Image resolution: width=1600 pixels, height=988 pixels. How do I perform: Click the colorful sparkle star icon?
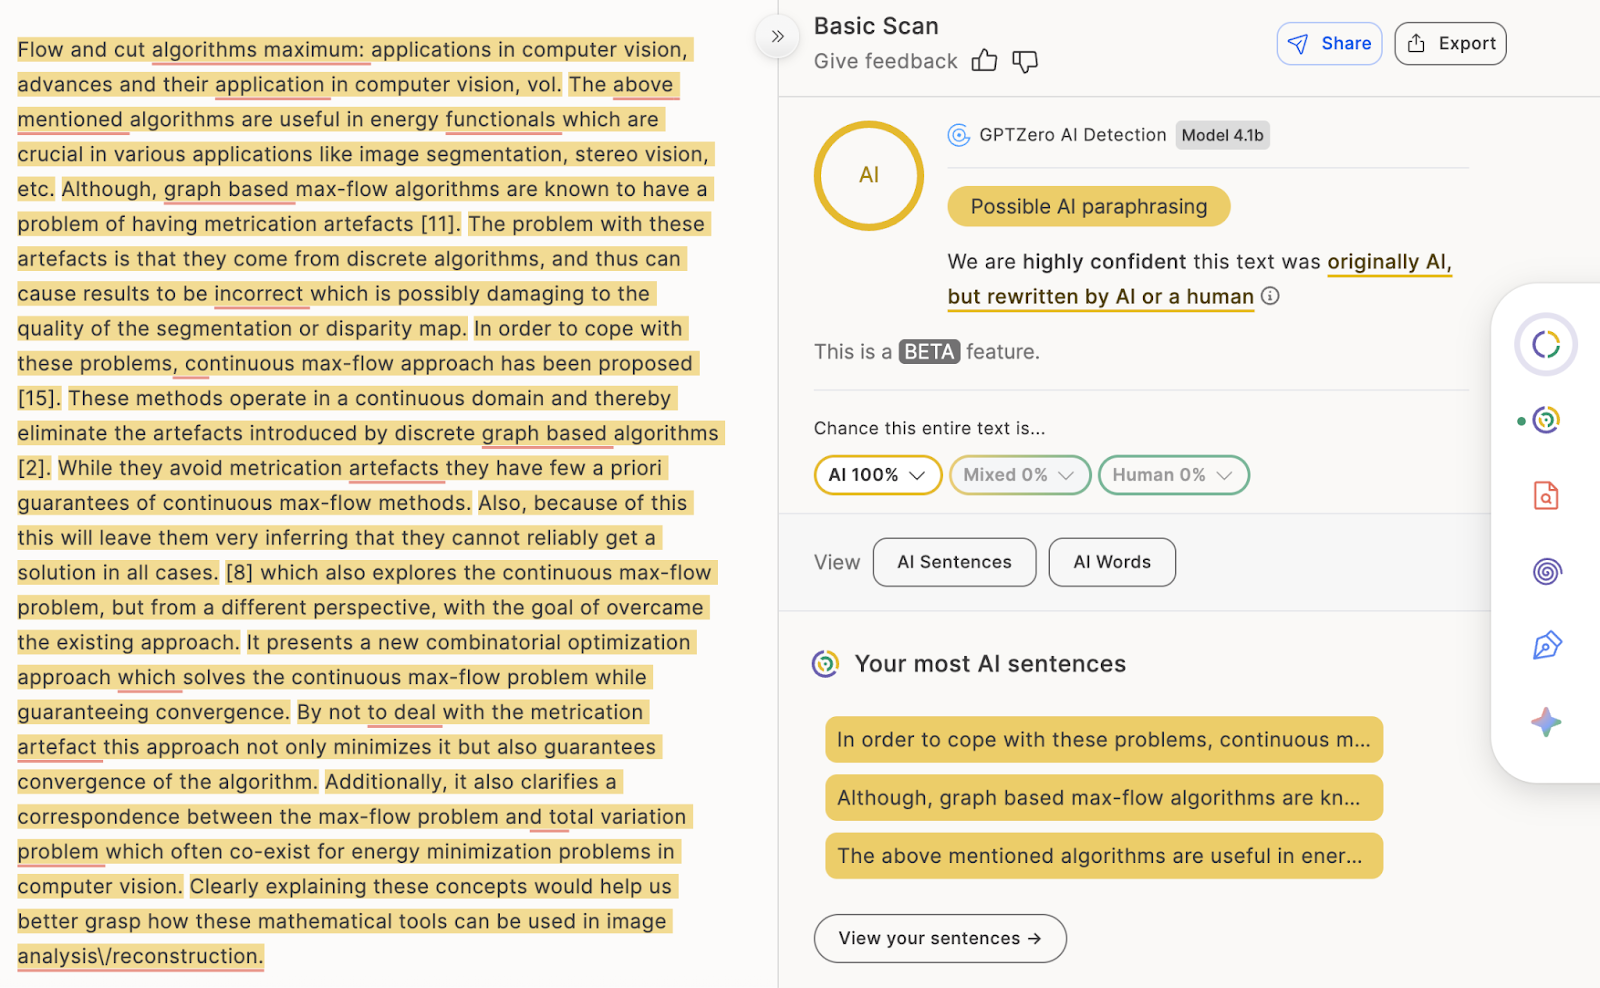[1546, 722]
